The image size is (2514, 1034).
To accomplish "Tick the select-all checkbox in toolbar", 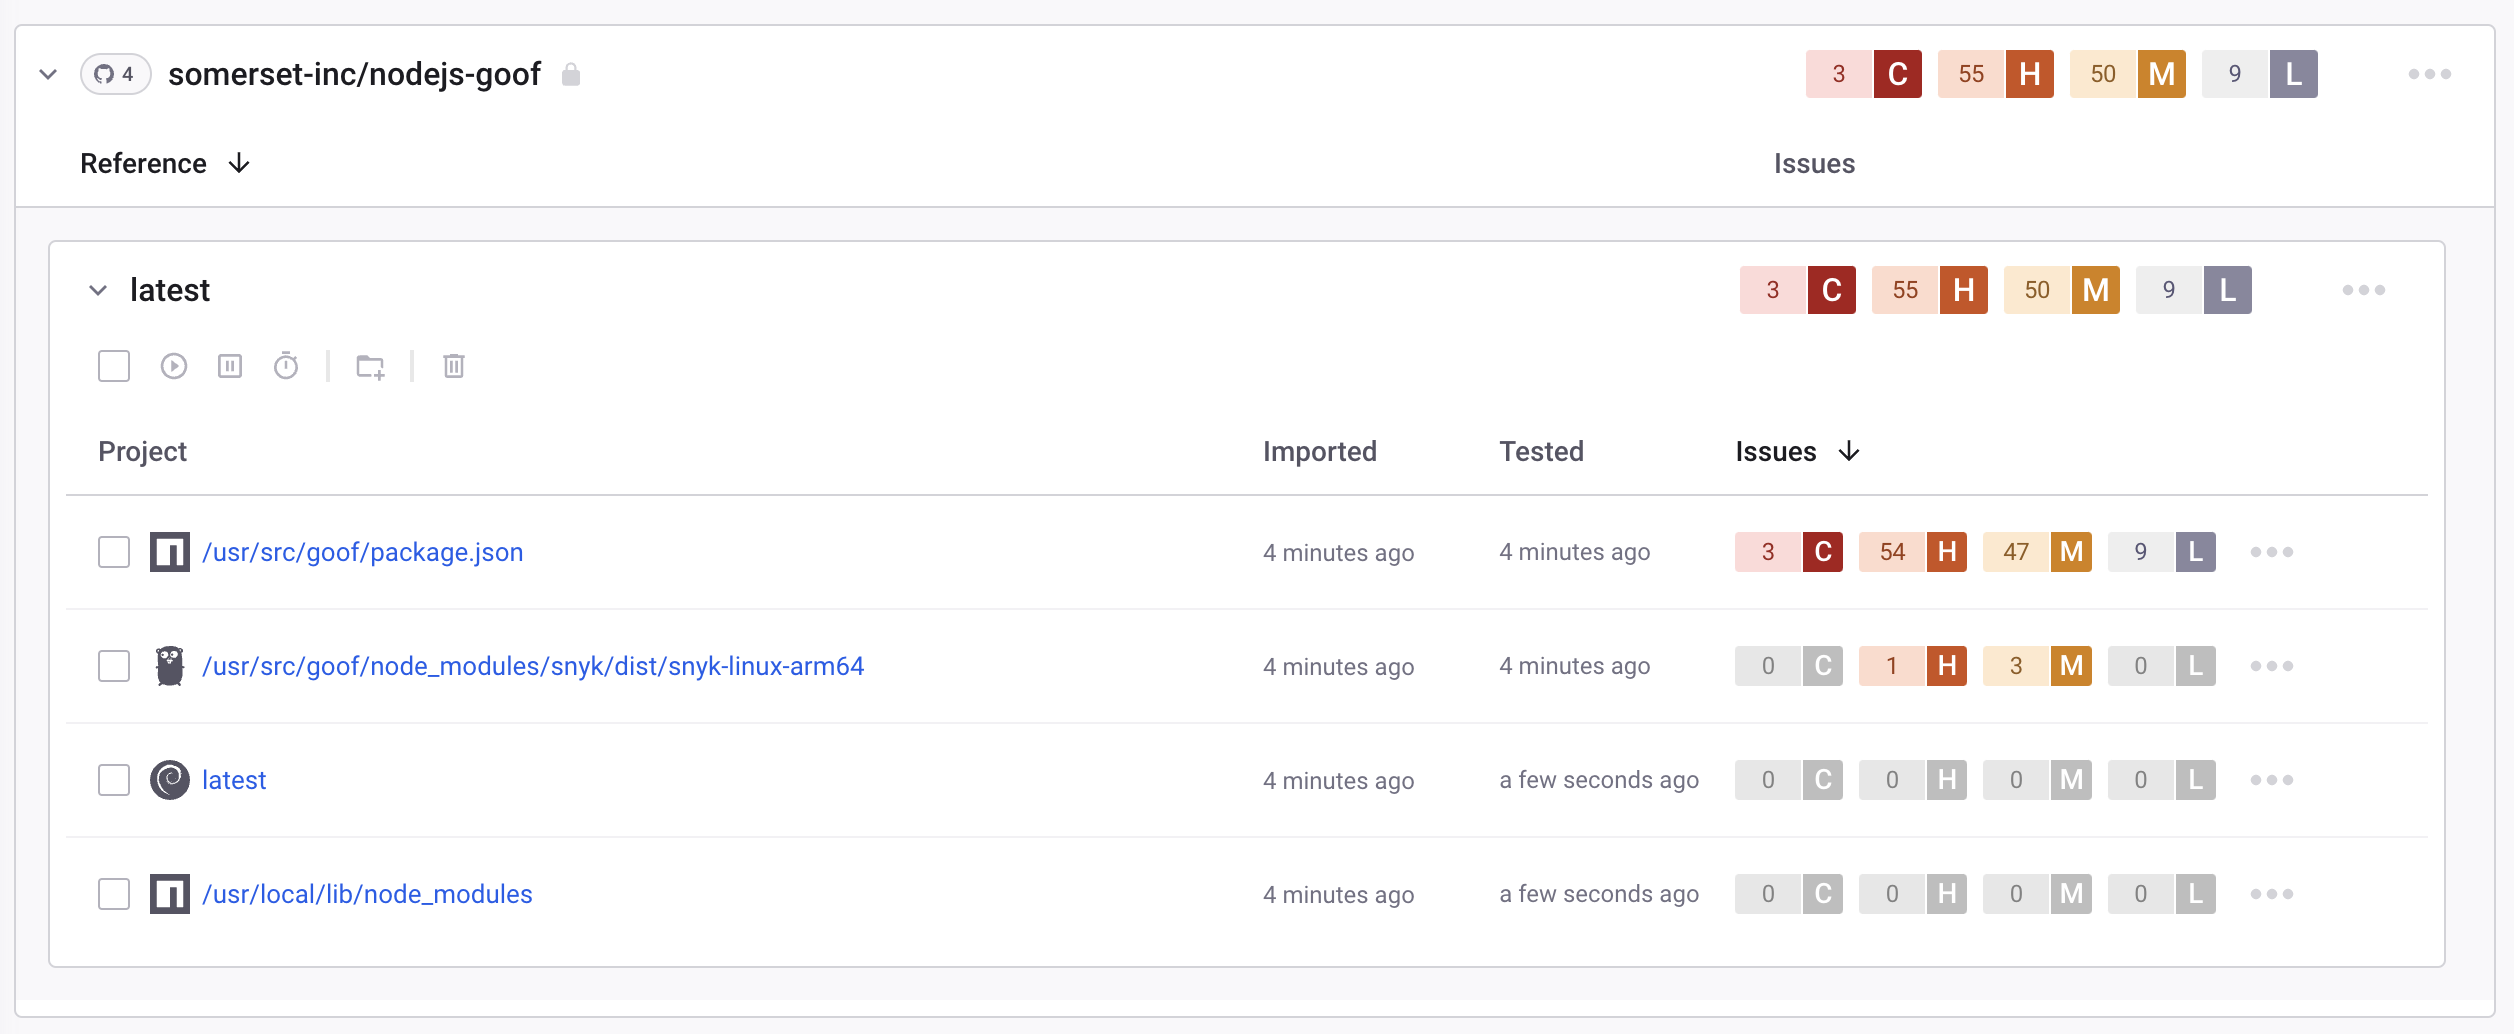I will [x=114, y=367].
